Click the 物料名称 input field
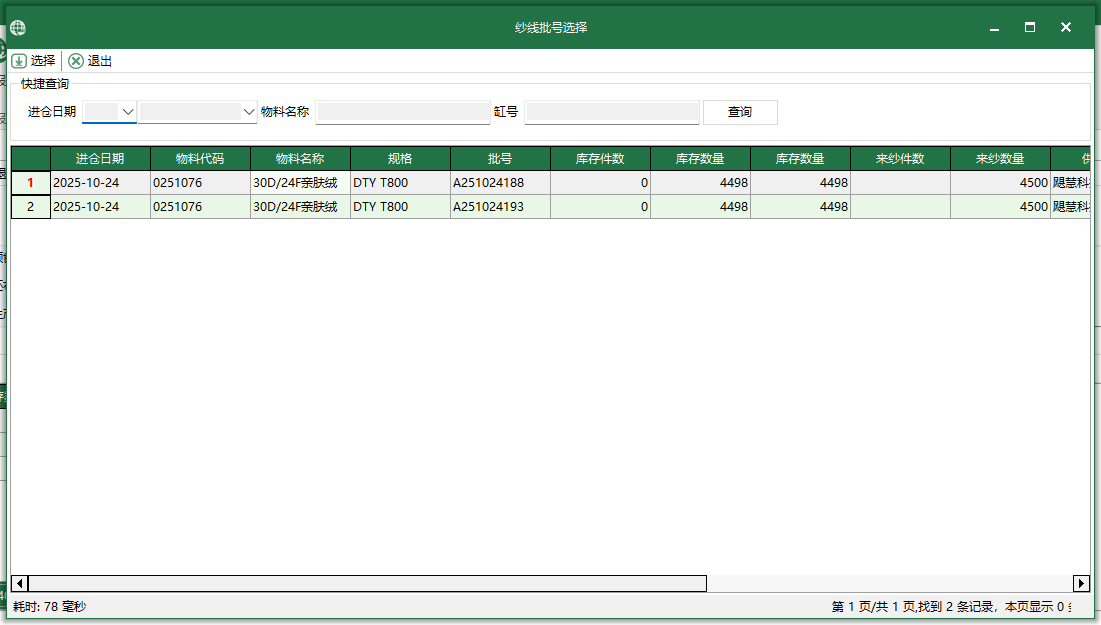Viewport: 1101px width, 625px height. click(402, 111)
